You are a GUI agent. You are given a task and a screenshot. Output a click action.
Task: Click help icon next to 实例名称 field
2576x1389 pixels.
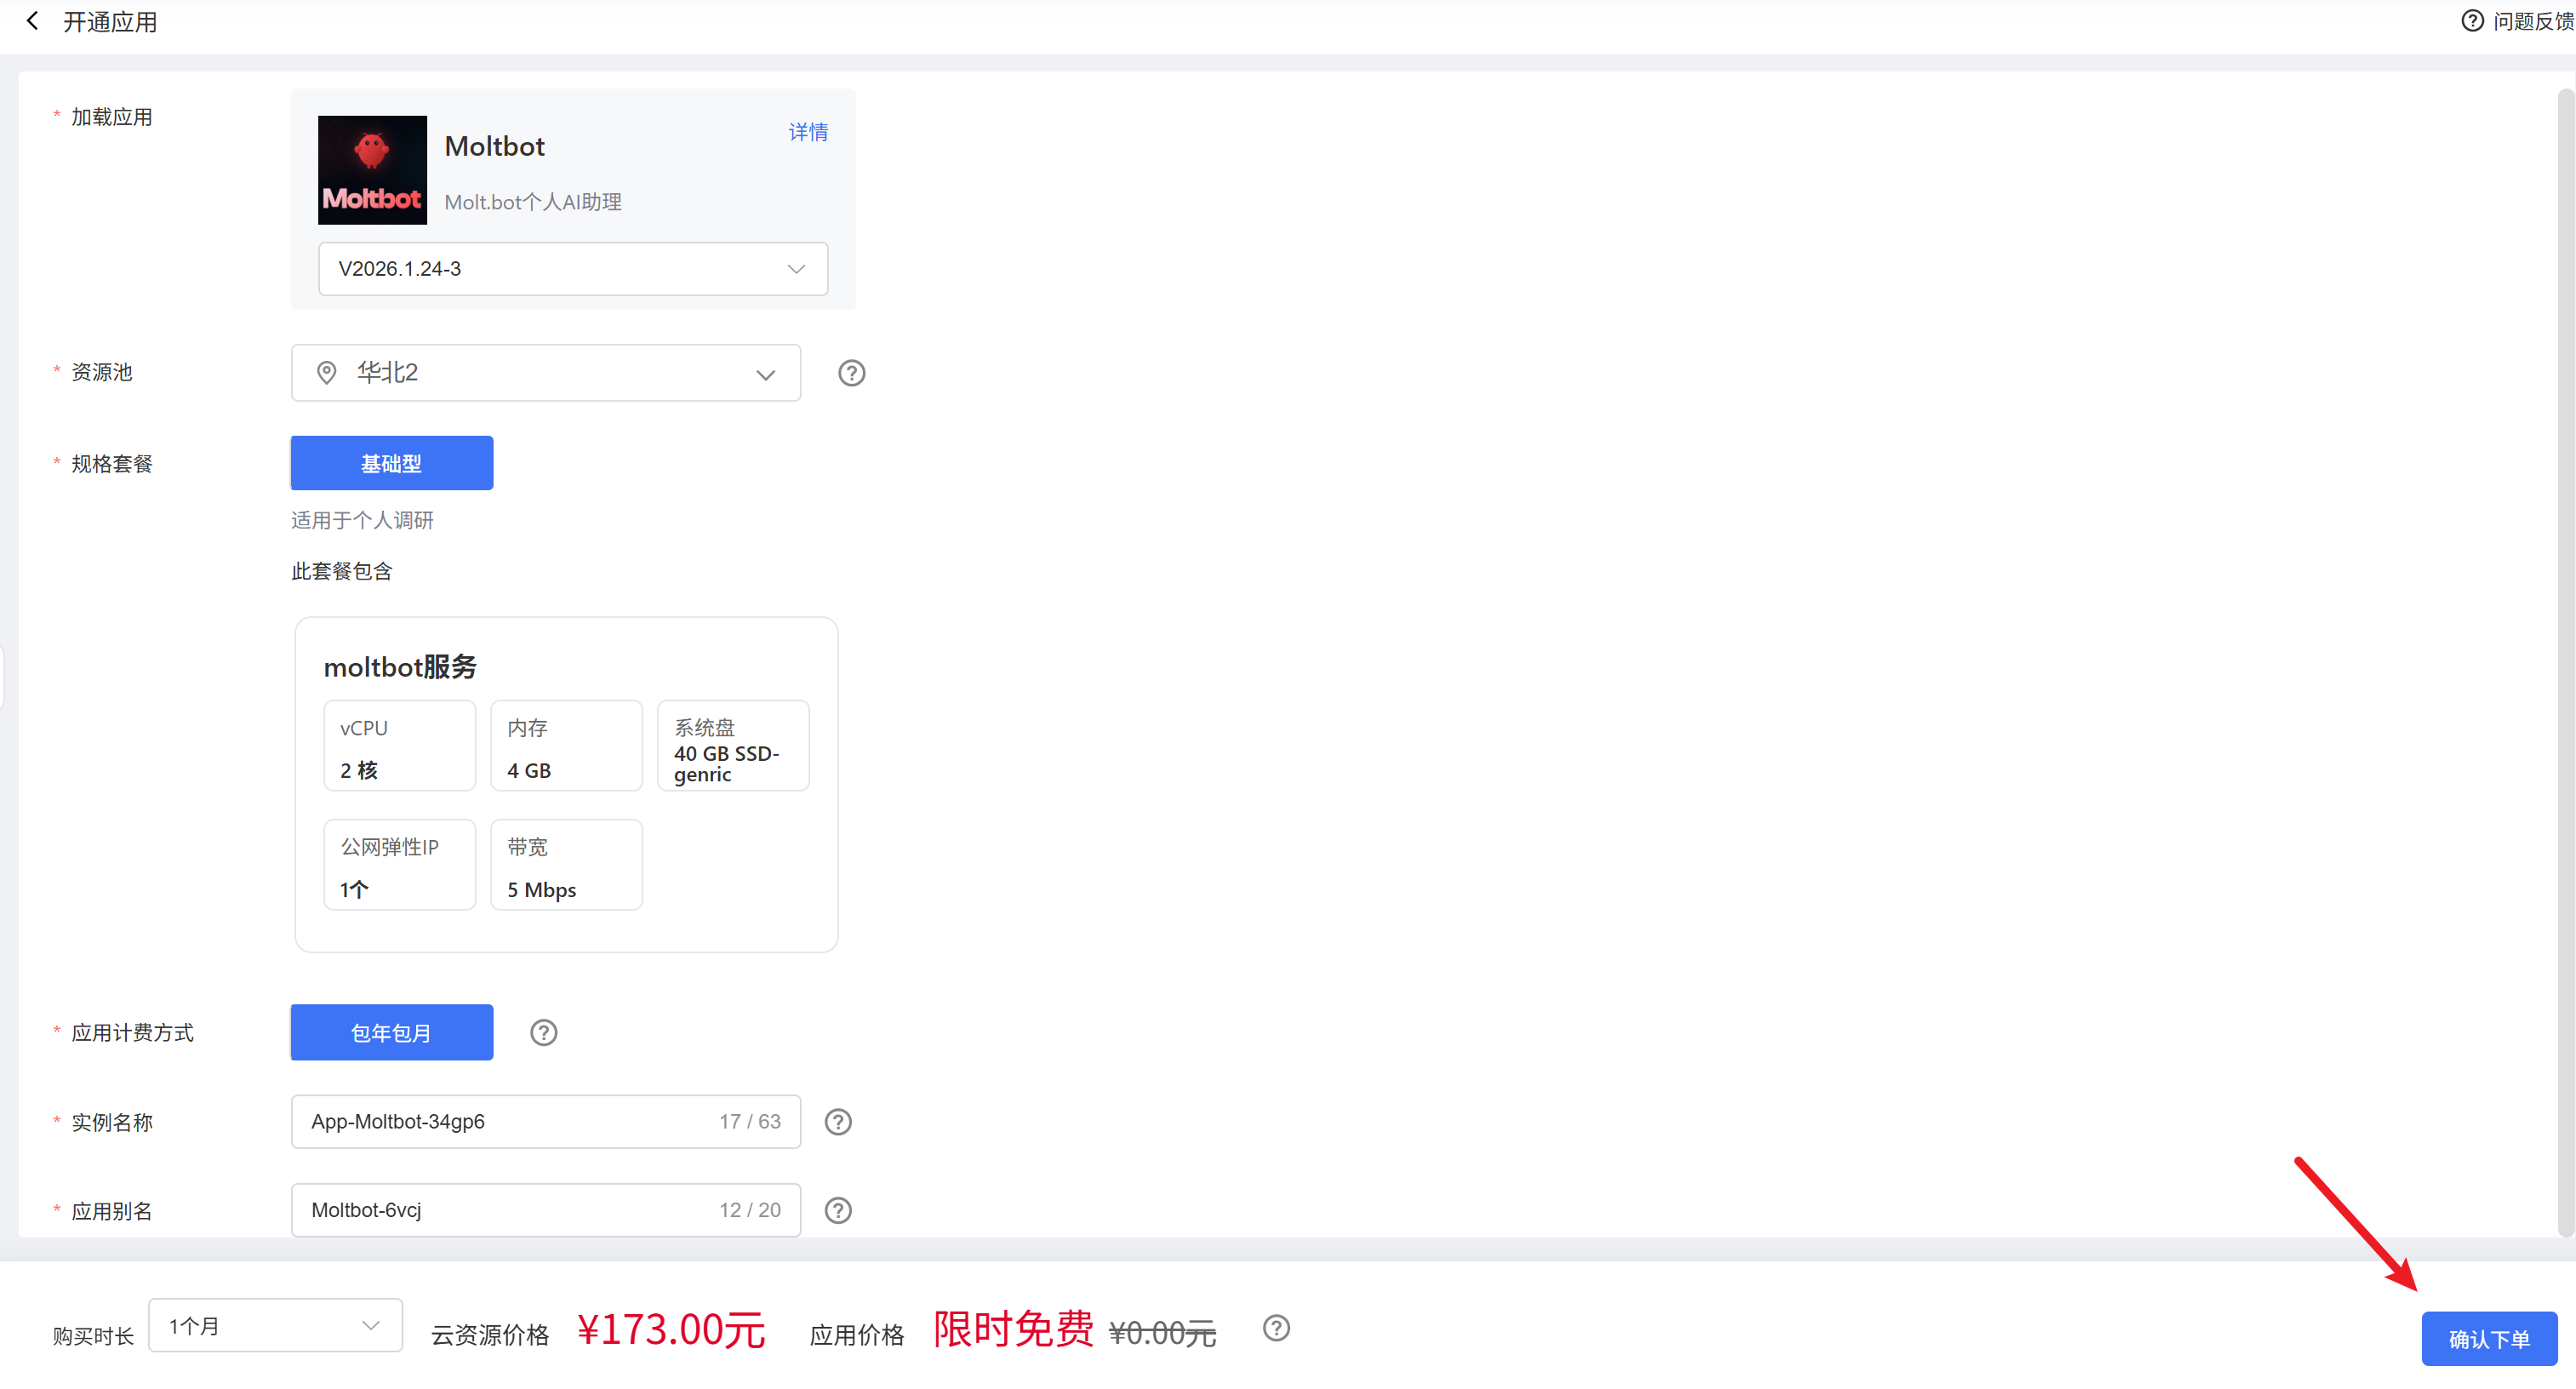point(838,1122)
